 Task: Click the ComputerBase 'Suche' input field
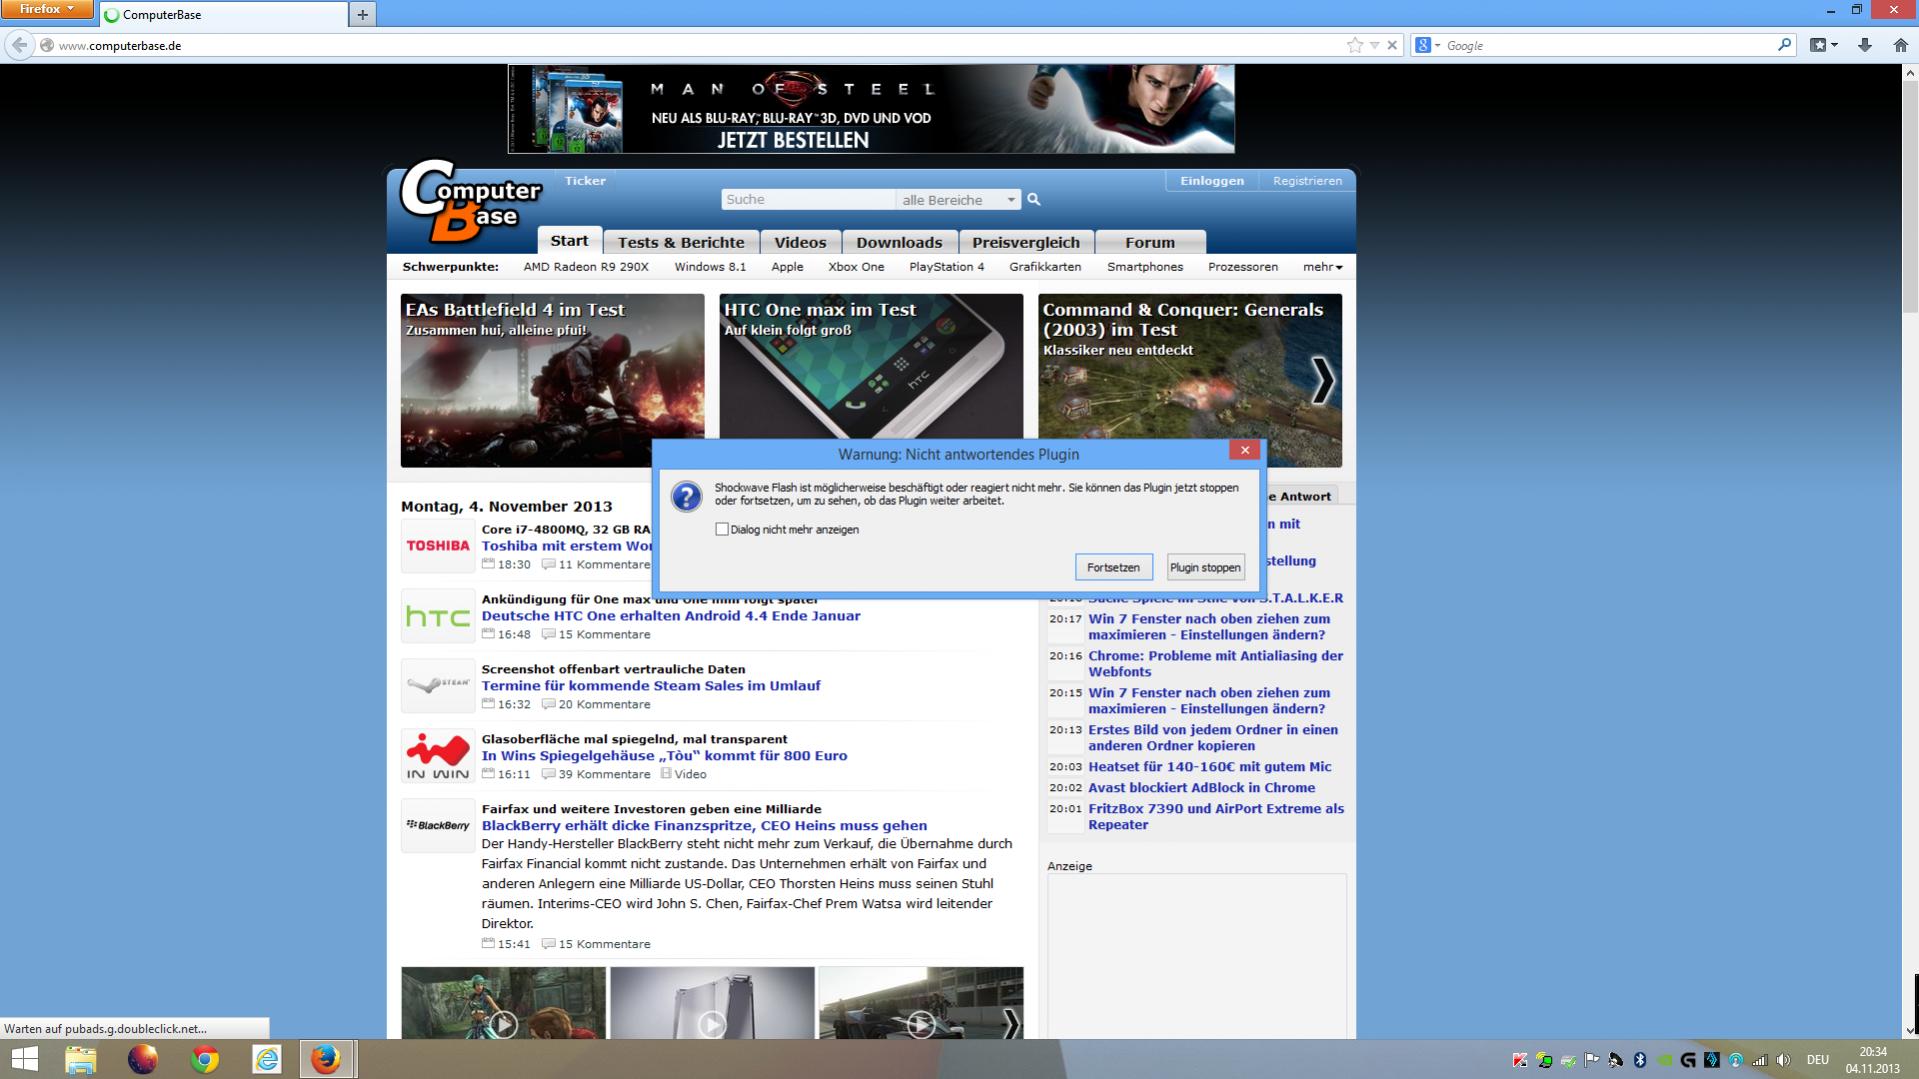point(808,199)
